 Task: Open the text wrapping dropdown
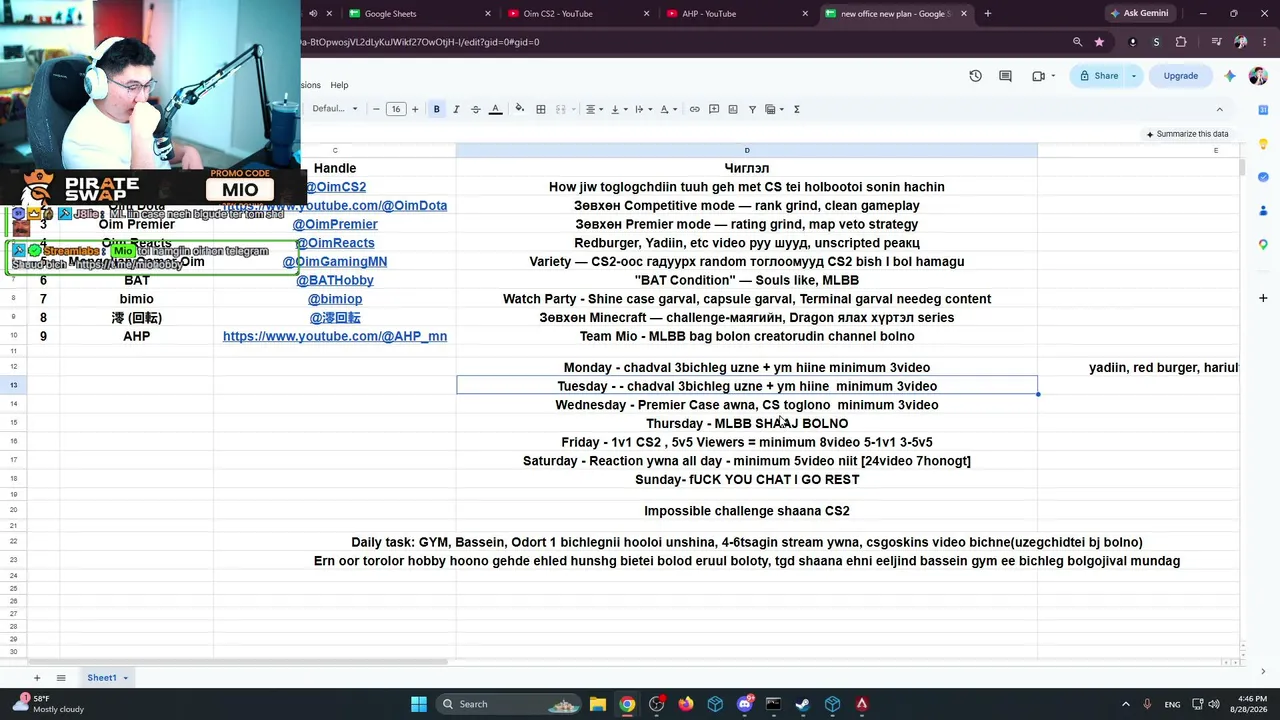click(642, 109)
